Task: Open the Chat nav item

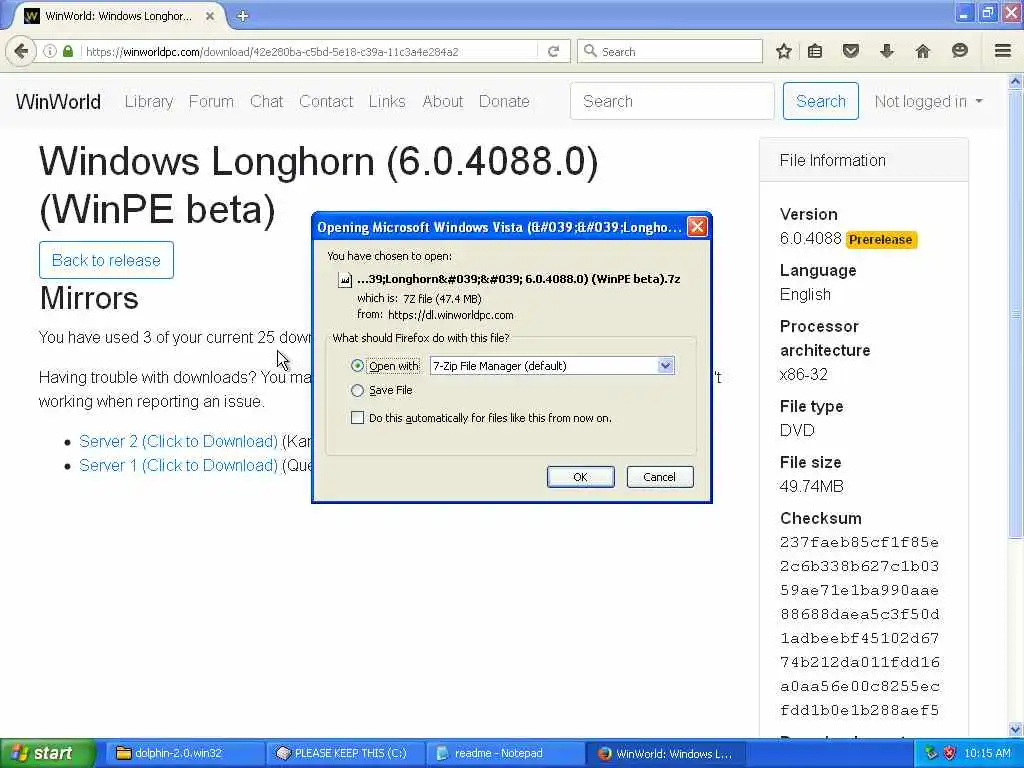Action: point(266,101)
